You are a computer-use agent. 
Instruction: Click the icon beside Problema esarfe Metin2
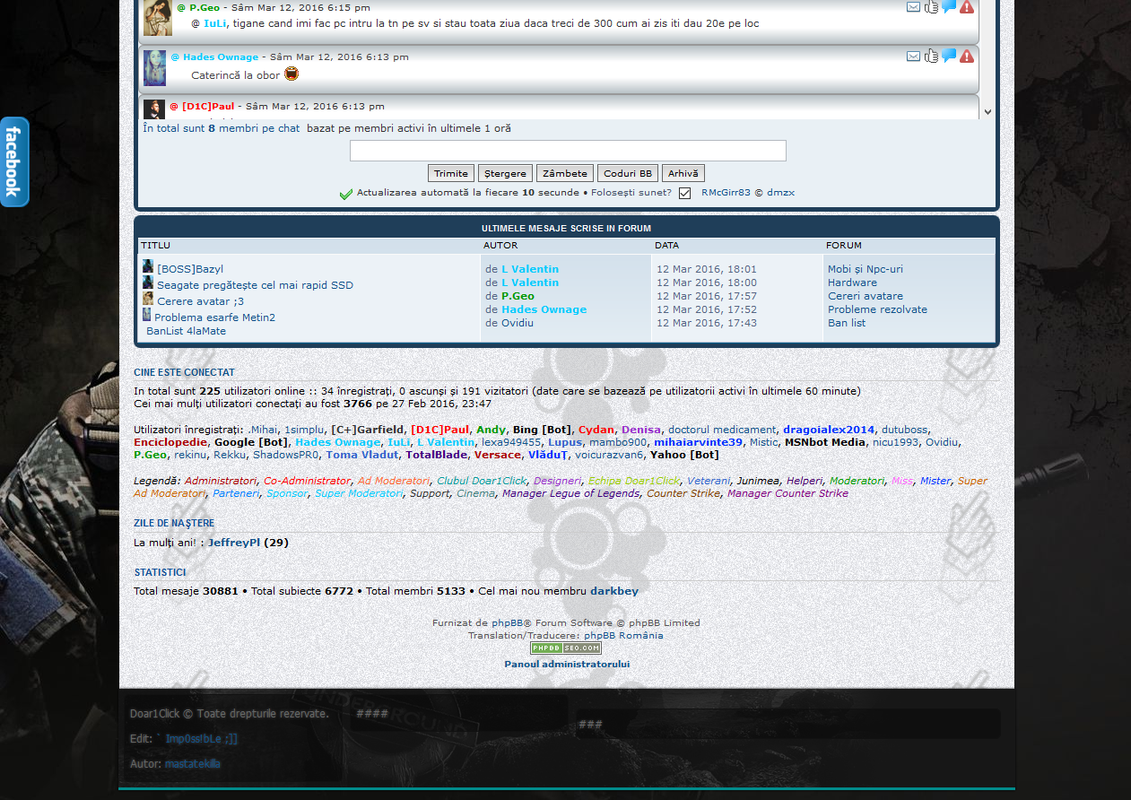(146, 315)
